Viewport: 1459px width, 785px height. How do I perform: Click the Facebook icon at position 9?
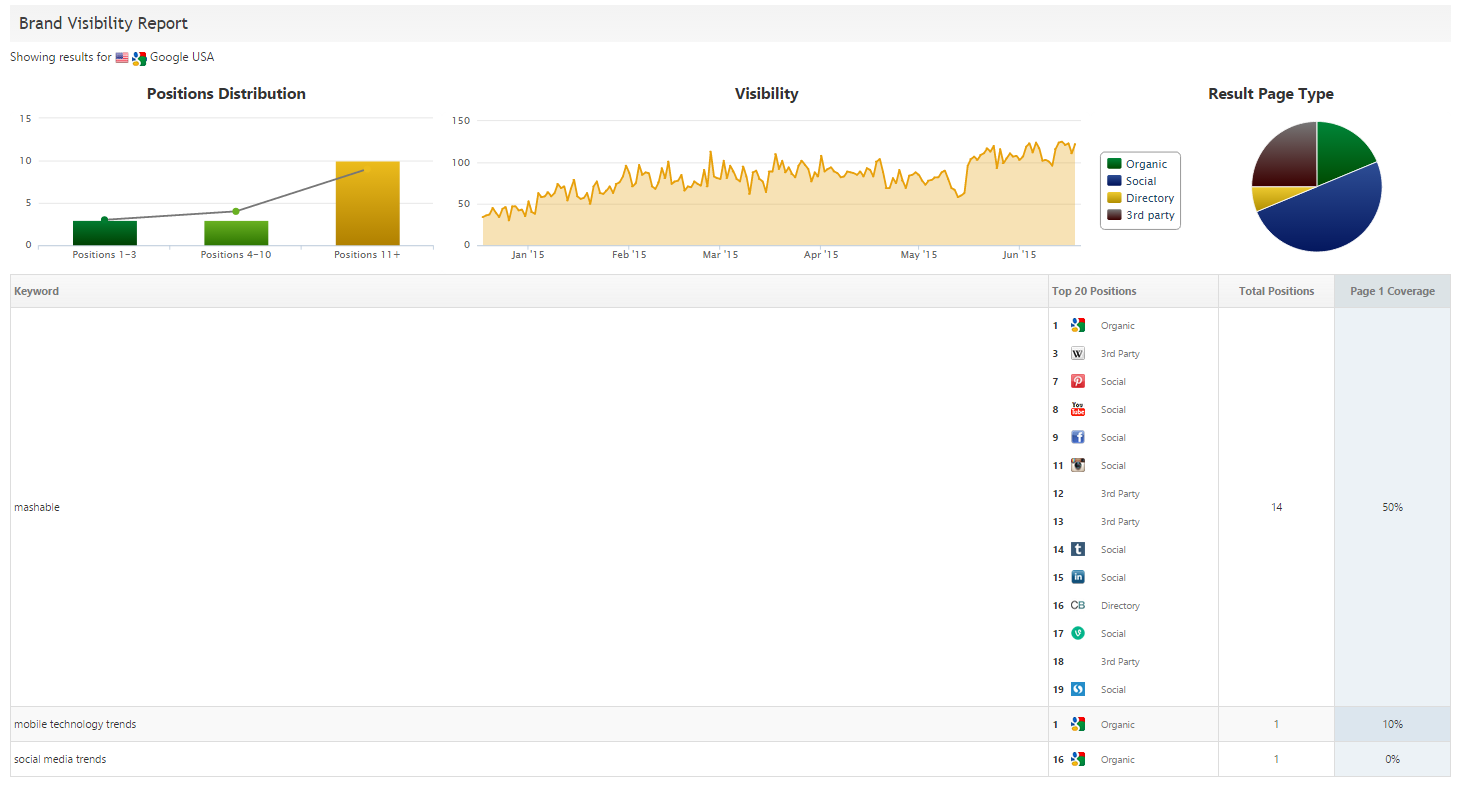1077,438
